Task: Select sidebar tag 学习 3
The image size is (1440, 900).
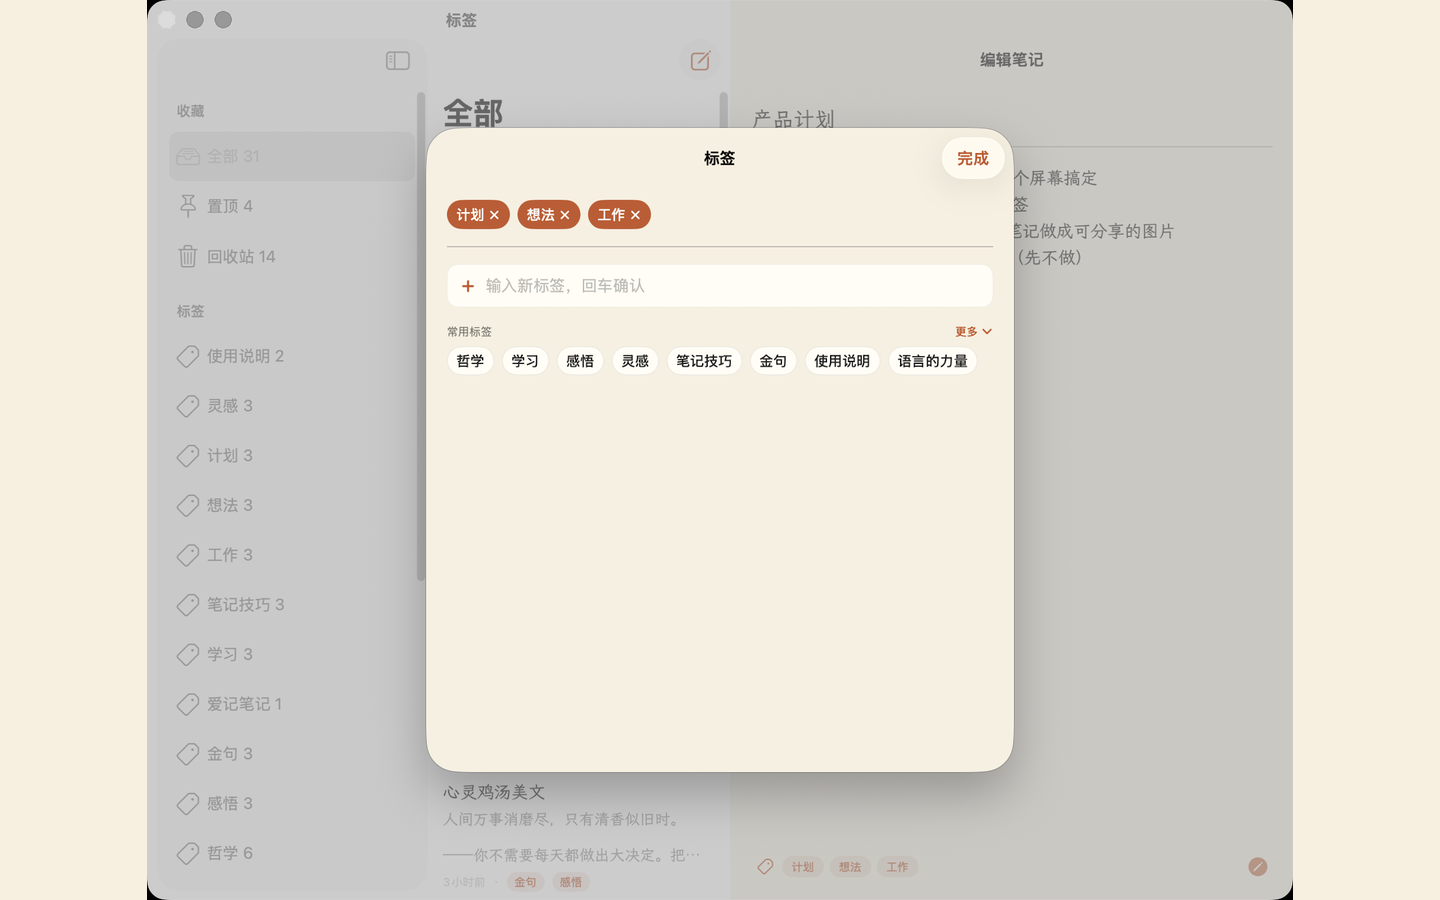Action: [292, 654]
